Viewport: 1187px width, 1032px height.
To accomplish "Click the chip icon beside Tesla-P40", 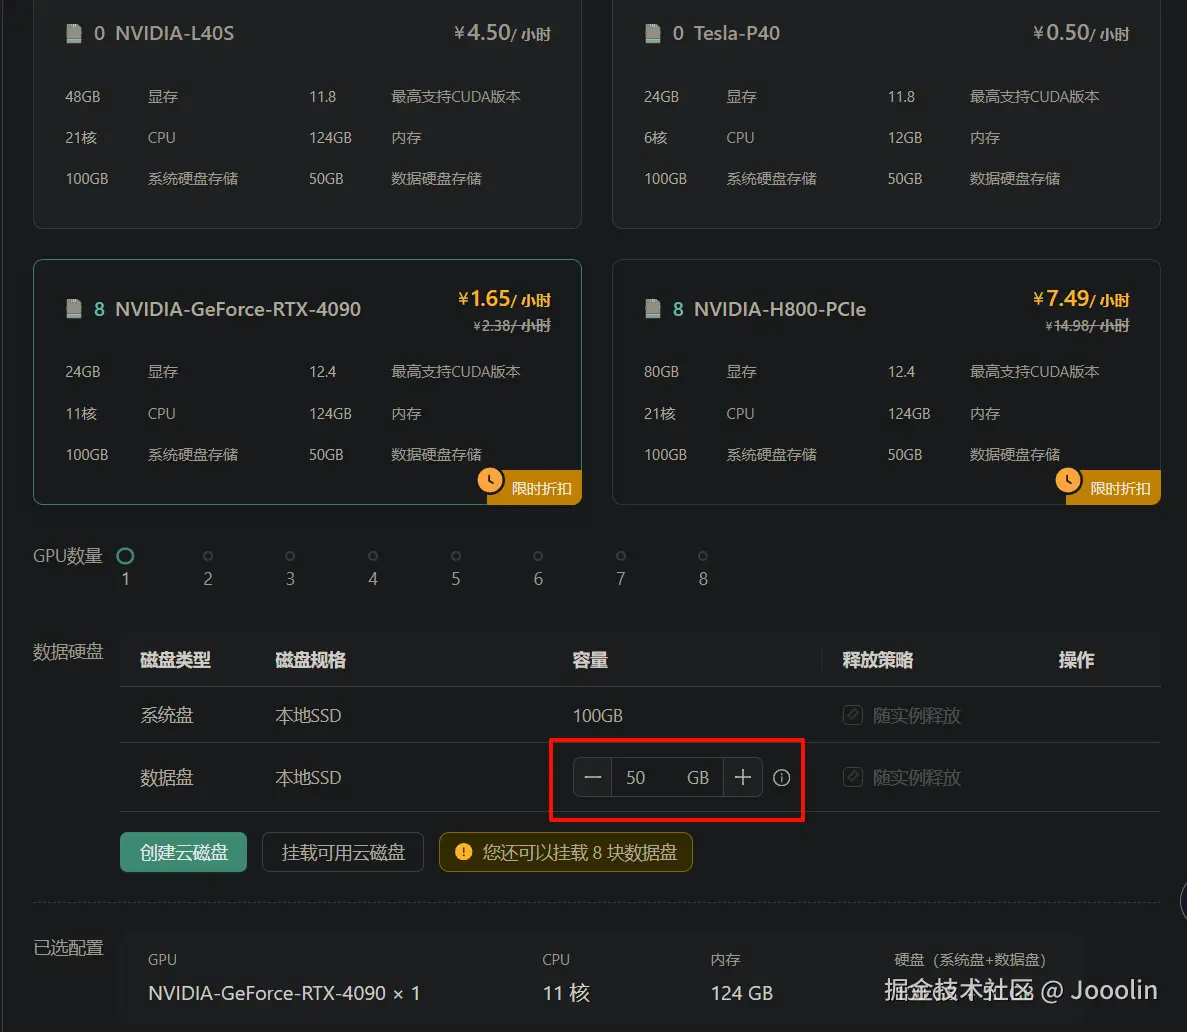I will pyautogui.click(x=653, y=33).
